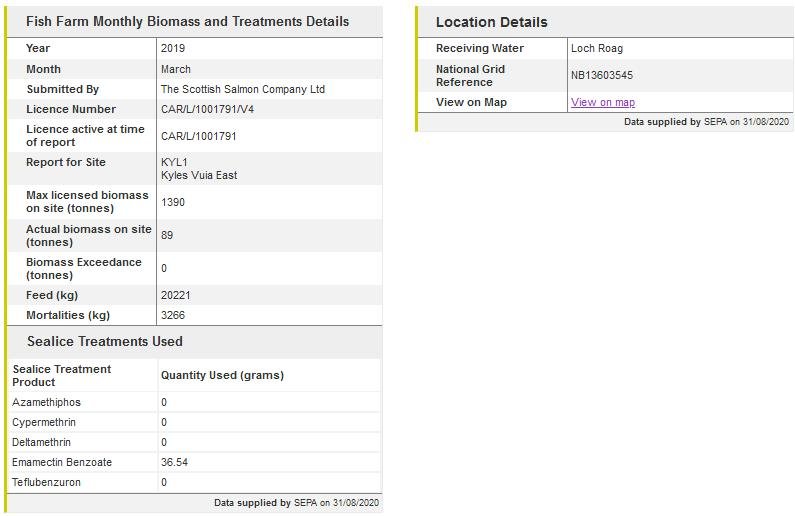This screenshot has width=795, height=516.
Task: Select the National Grid Reference value NB13603545
Action: 601,75
